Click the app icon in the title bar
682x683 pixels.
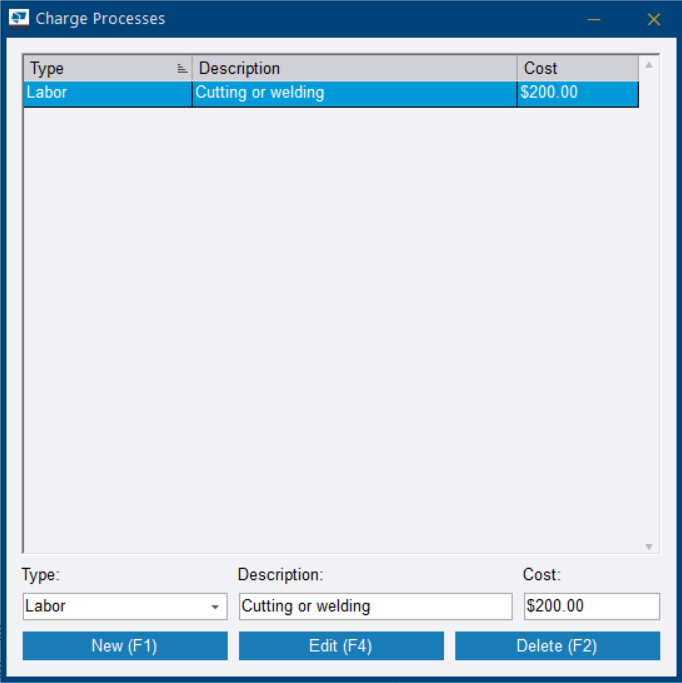click(x=19, y=19)
